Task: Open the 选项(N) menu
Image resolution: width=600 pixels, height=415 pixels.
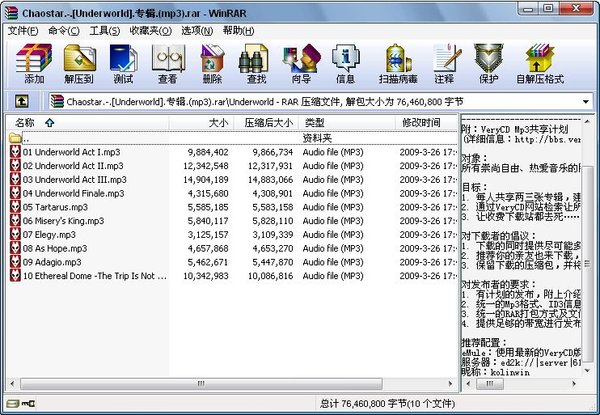Action: click(197, 31)
